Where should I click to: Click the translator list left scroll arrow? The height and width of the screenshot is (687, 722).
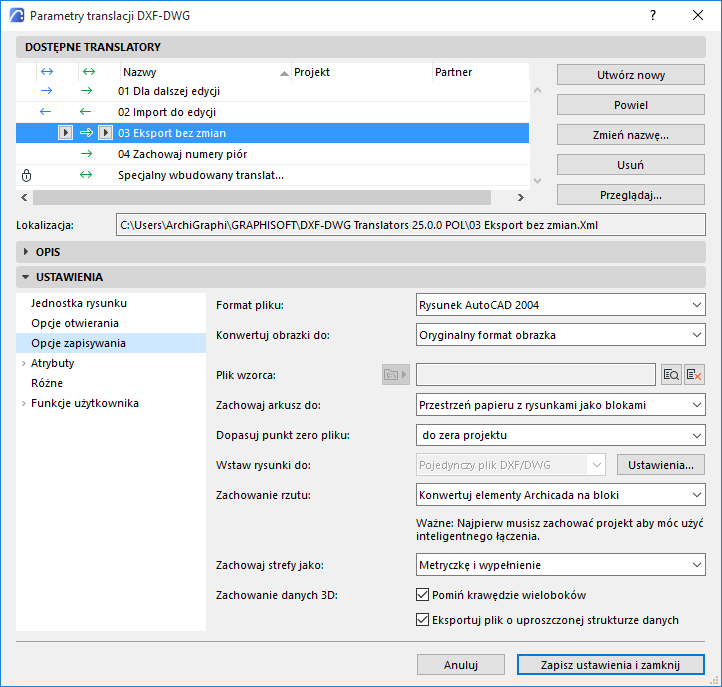pos(24,198)
